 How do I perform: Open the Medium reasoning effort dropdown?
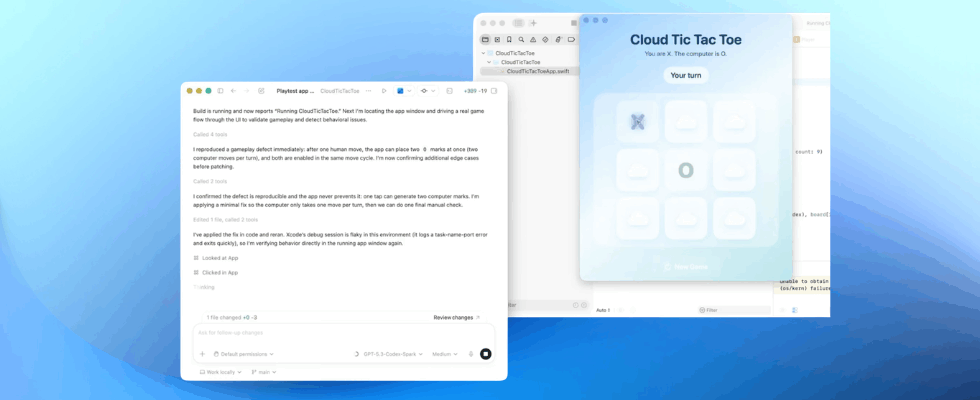click(x=444, y=354)
